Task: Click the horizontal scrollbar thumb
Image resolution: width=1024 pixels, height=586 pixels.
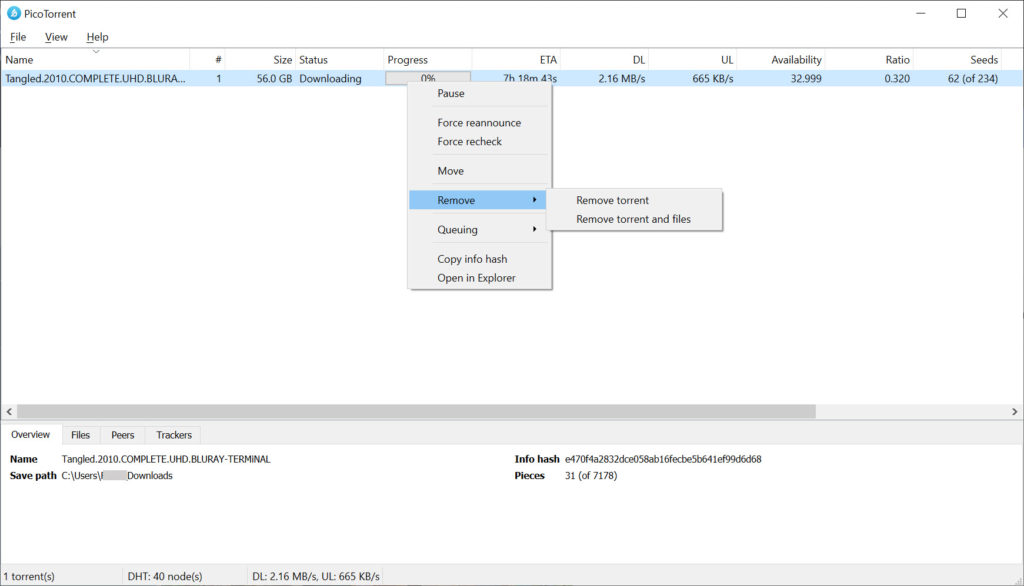Action: pos(417,412)
